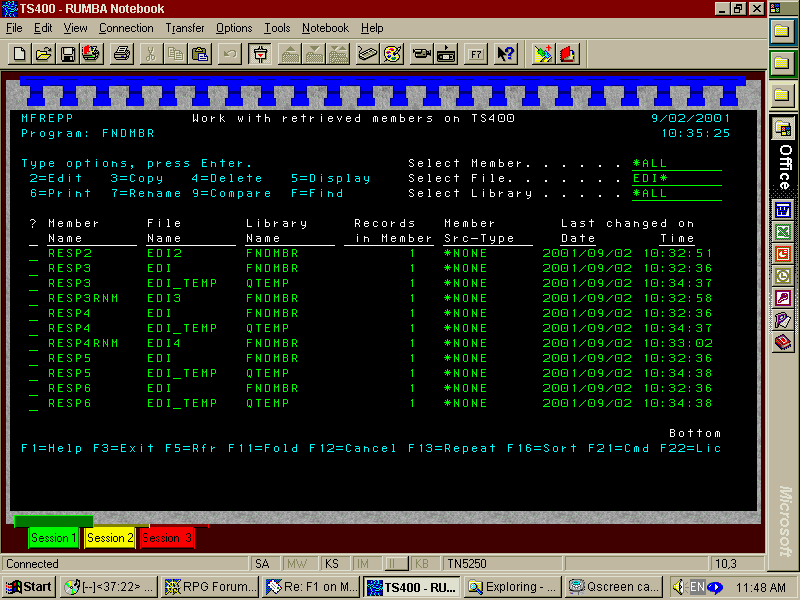Click the Save diskette toolbar icon
This screenshot has width=800, height=600.
coord(68,54)
